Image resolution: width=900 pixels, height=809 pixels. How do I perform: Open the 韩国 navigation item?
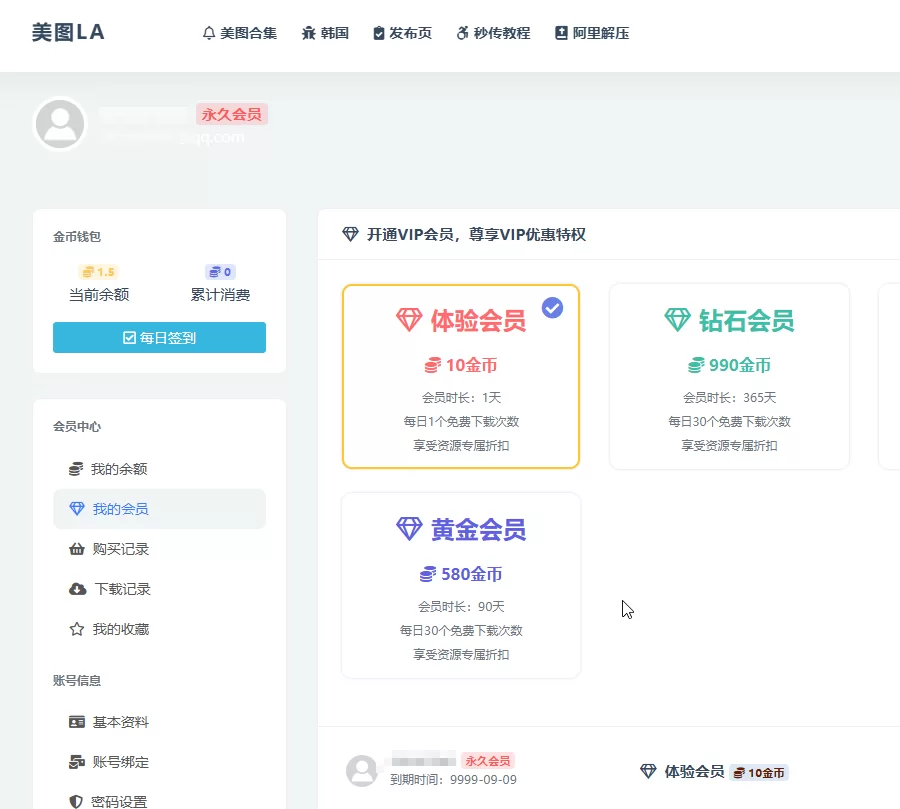tap(325, 33)
